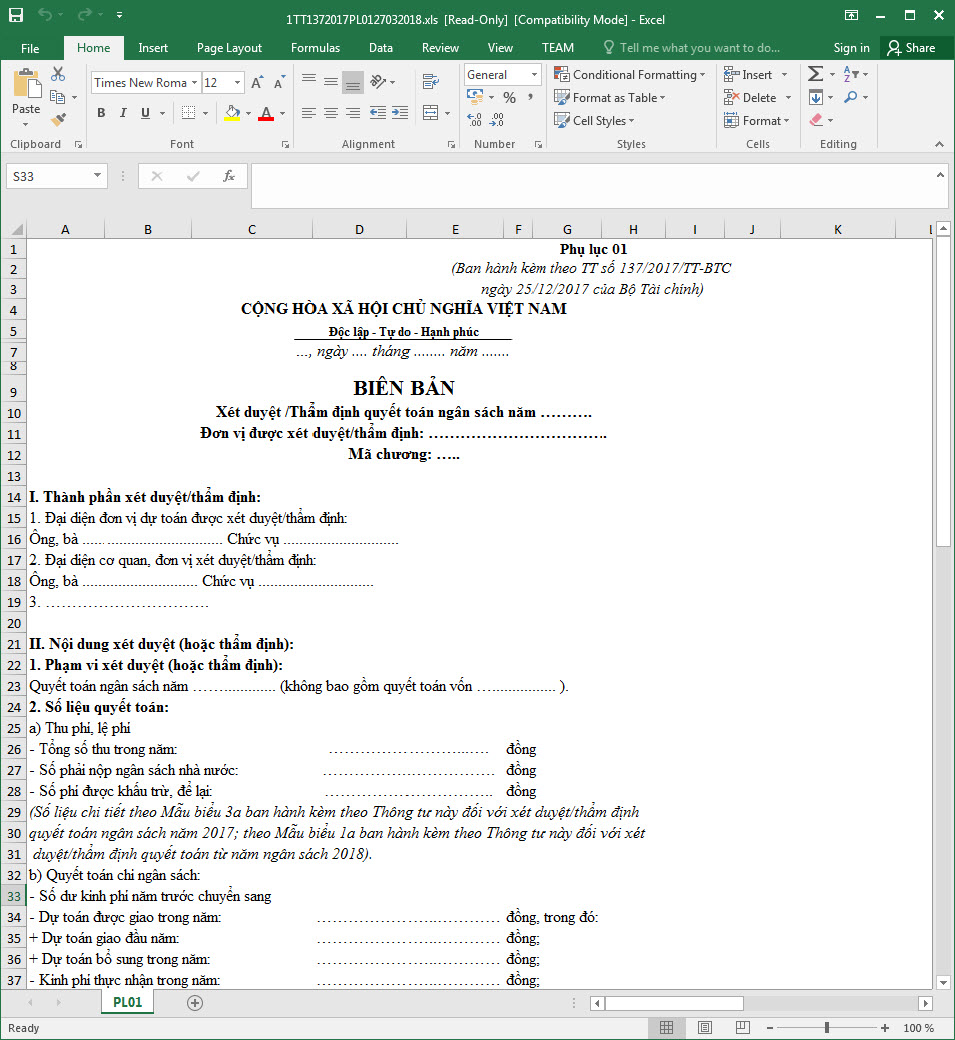Screen dimensions: 955x1040
Task: Click Merge & Center icon
Action: point(431,113)
